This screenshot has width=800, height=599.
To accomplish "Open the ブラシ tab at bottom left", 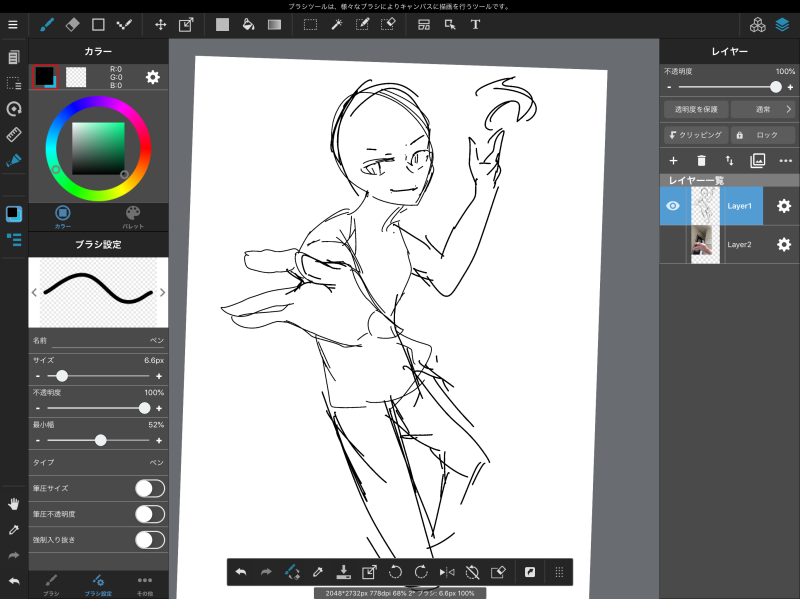I will pos(51,584).
